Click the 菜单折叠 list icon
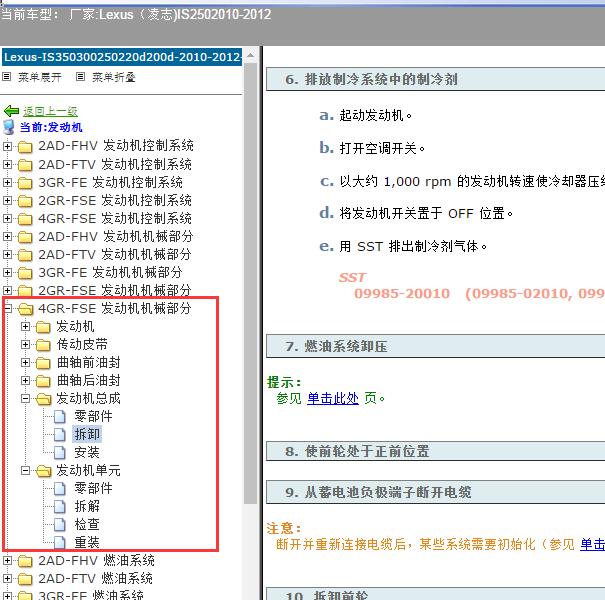 (80, 77)
